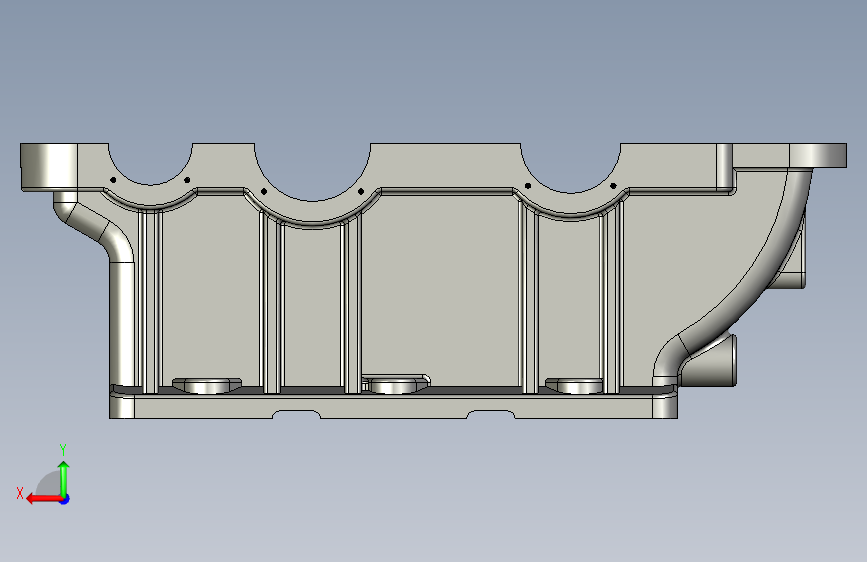Click the red X axis arrow of the triad
This screenshot has height=562, width=867.
tap(44, 499)
